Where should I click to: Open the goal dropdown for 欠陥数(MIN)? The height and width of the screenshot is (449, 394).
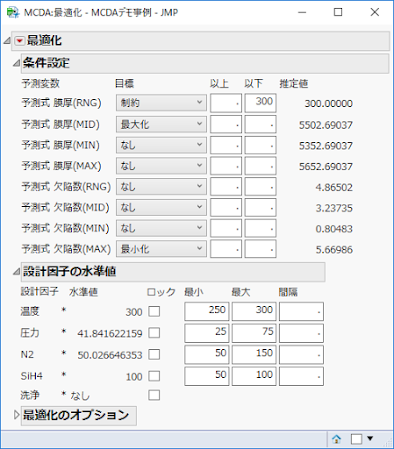coord(161,228)
